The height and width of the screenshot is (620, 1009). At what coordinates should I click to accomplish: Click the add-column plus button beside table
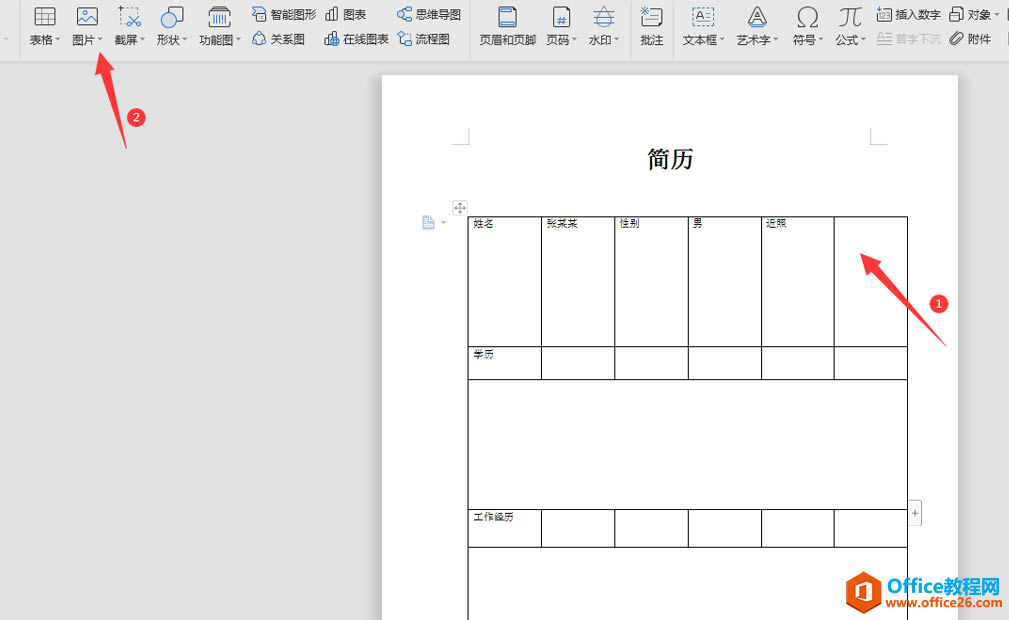(x=914, y=513)
